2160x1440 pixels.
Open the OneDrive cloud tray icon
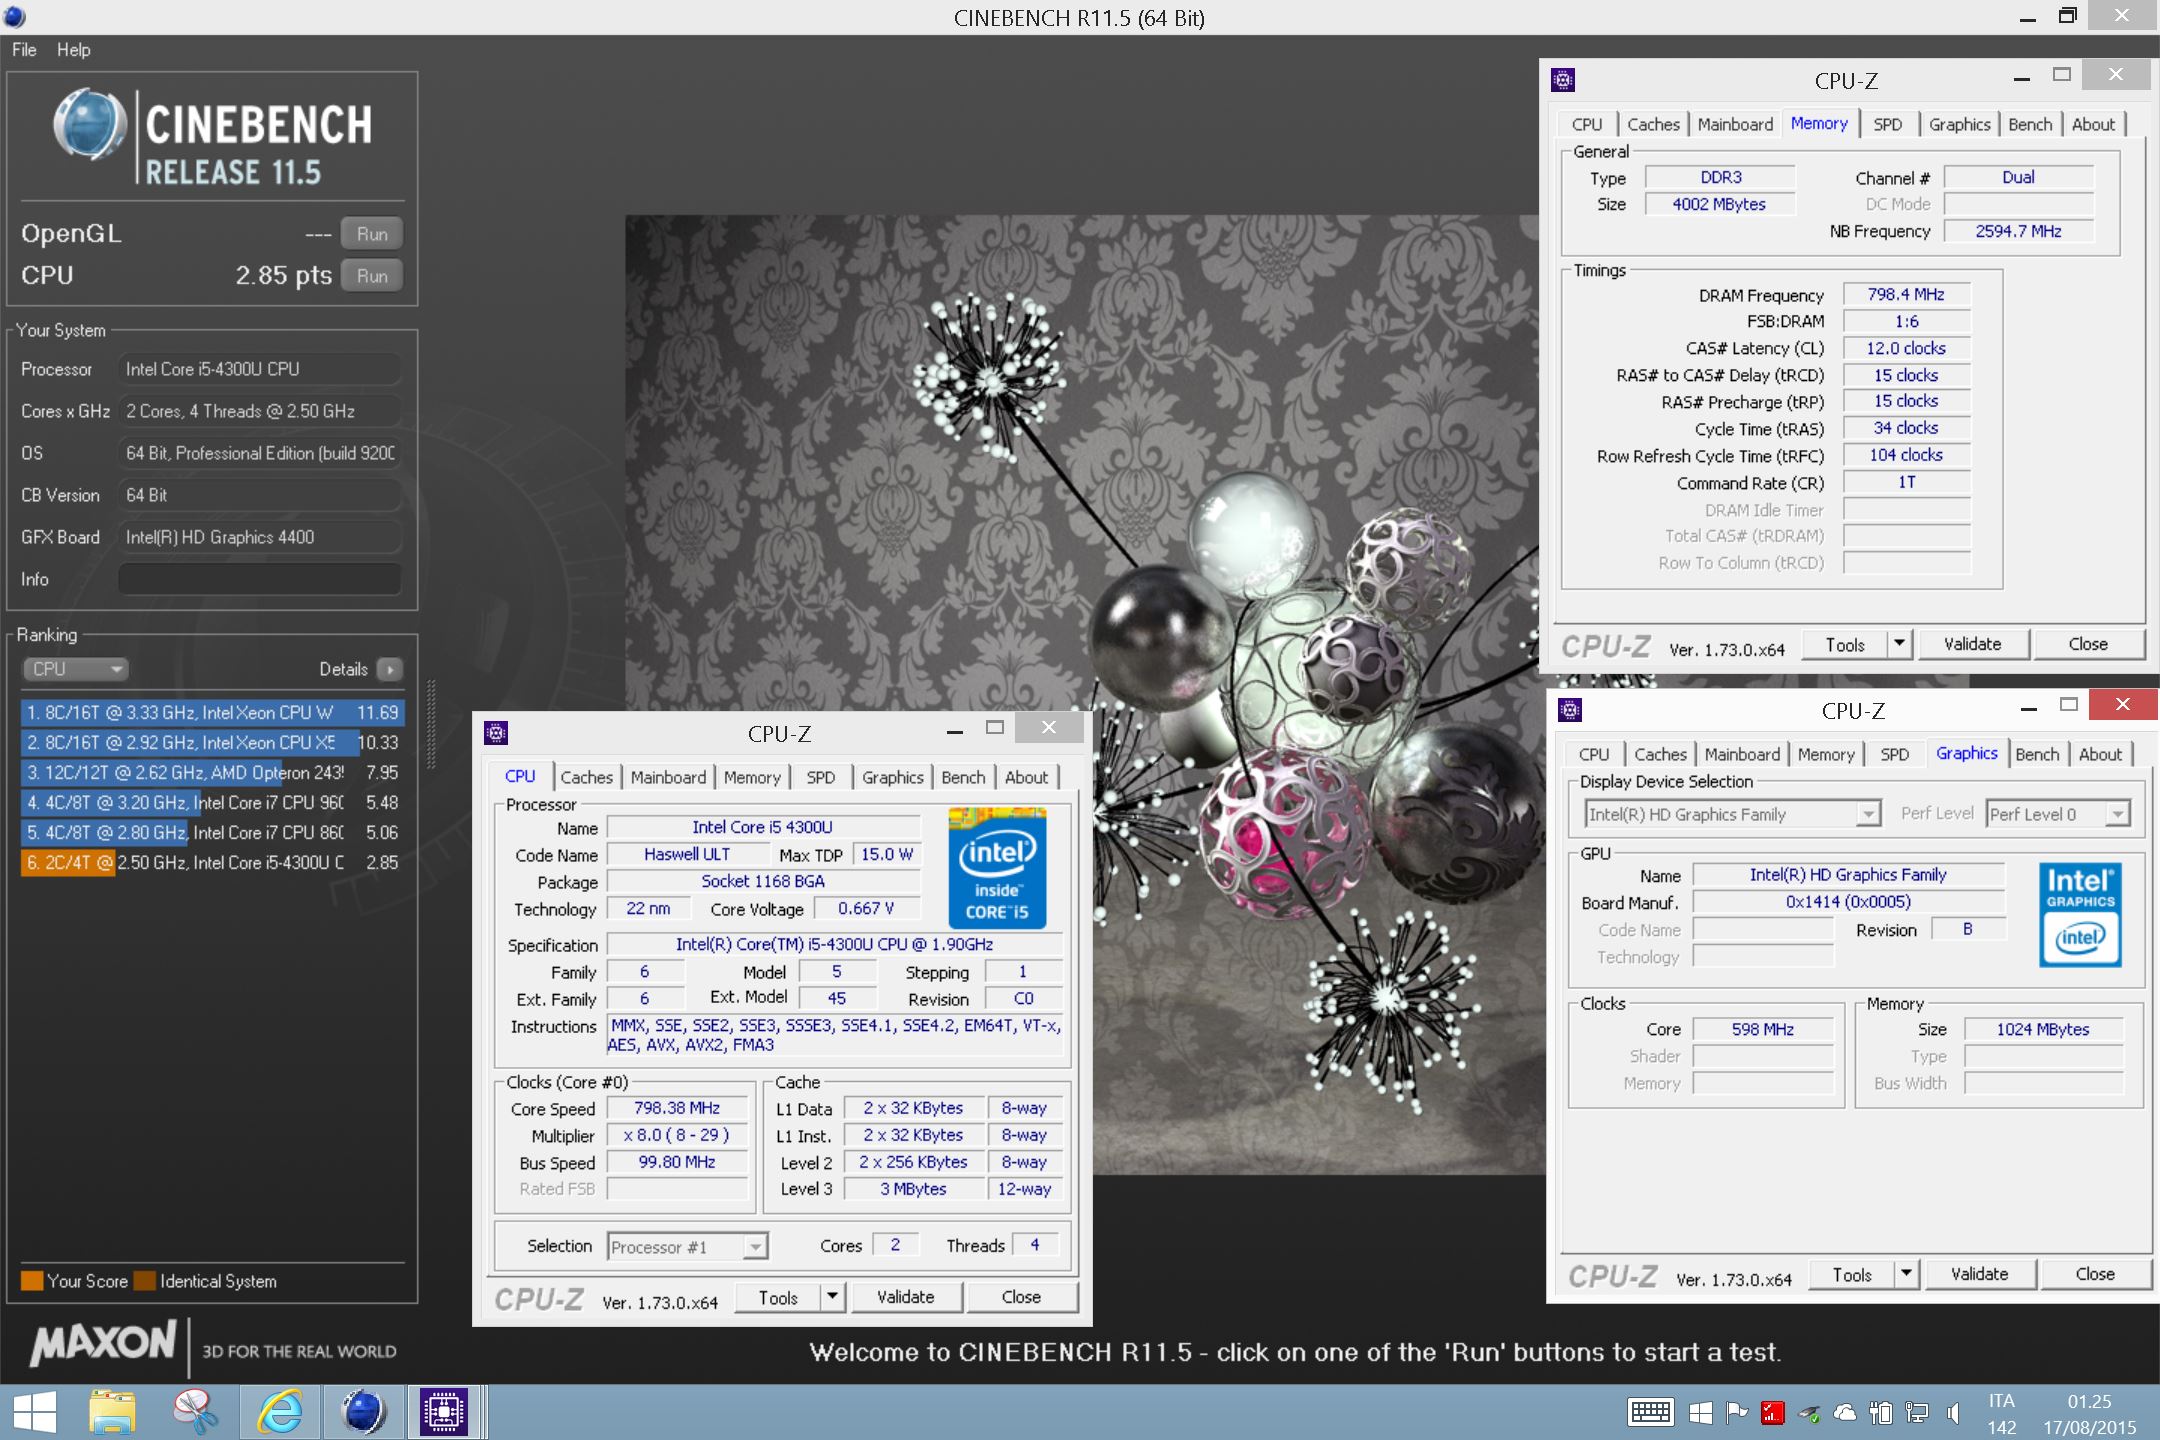pos(1844,1413)
